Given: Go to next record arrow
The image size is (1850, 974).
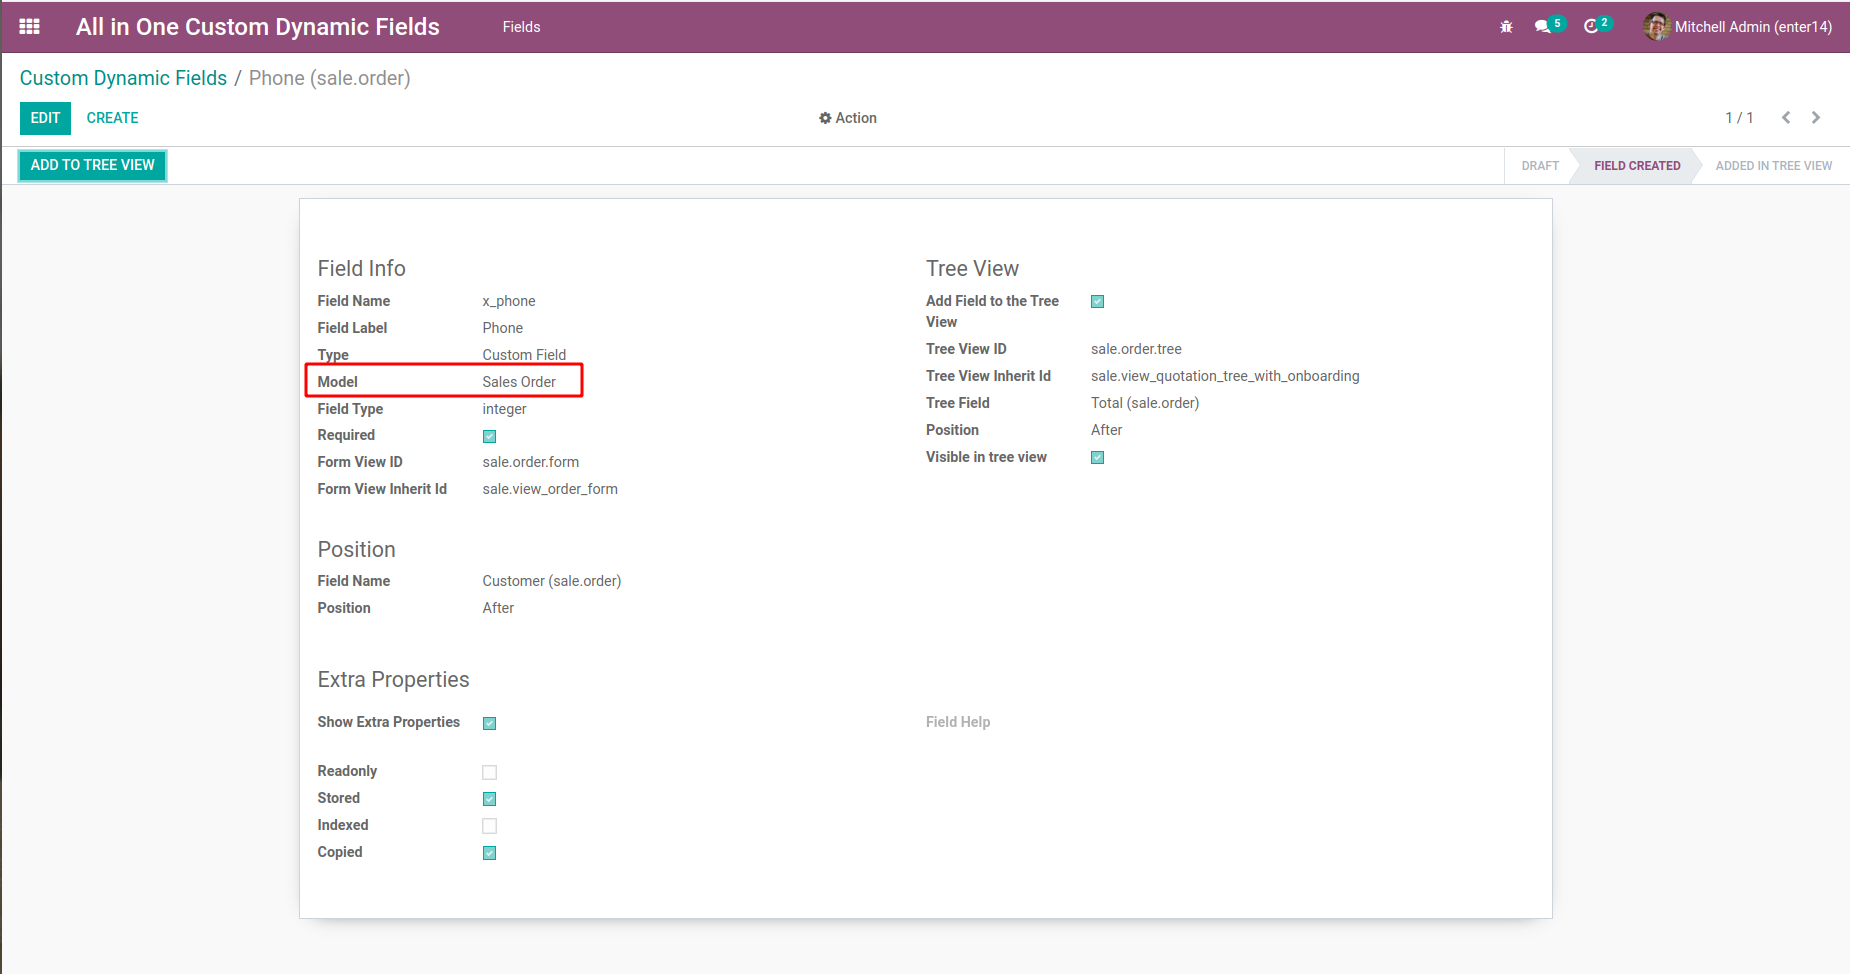Looking at the screenshot, I should (1816, 118).
